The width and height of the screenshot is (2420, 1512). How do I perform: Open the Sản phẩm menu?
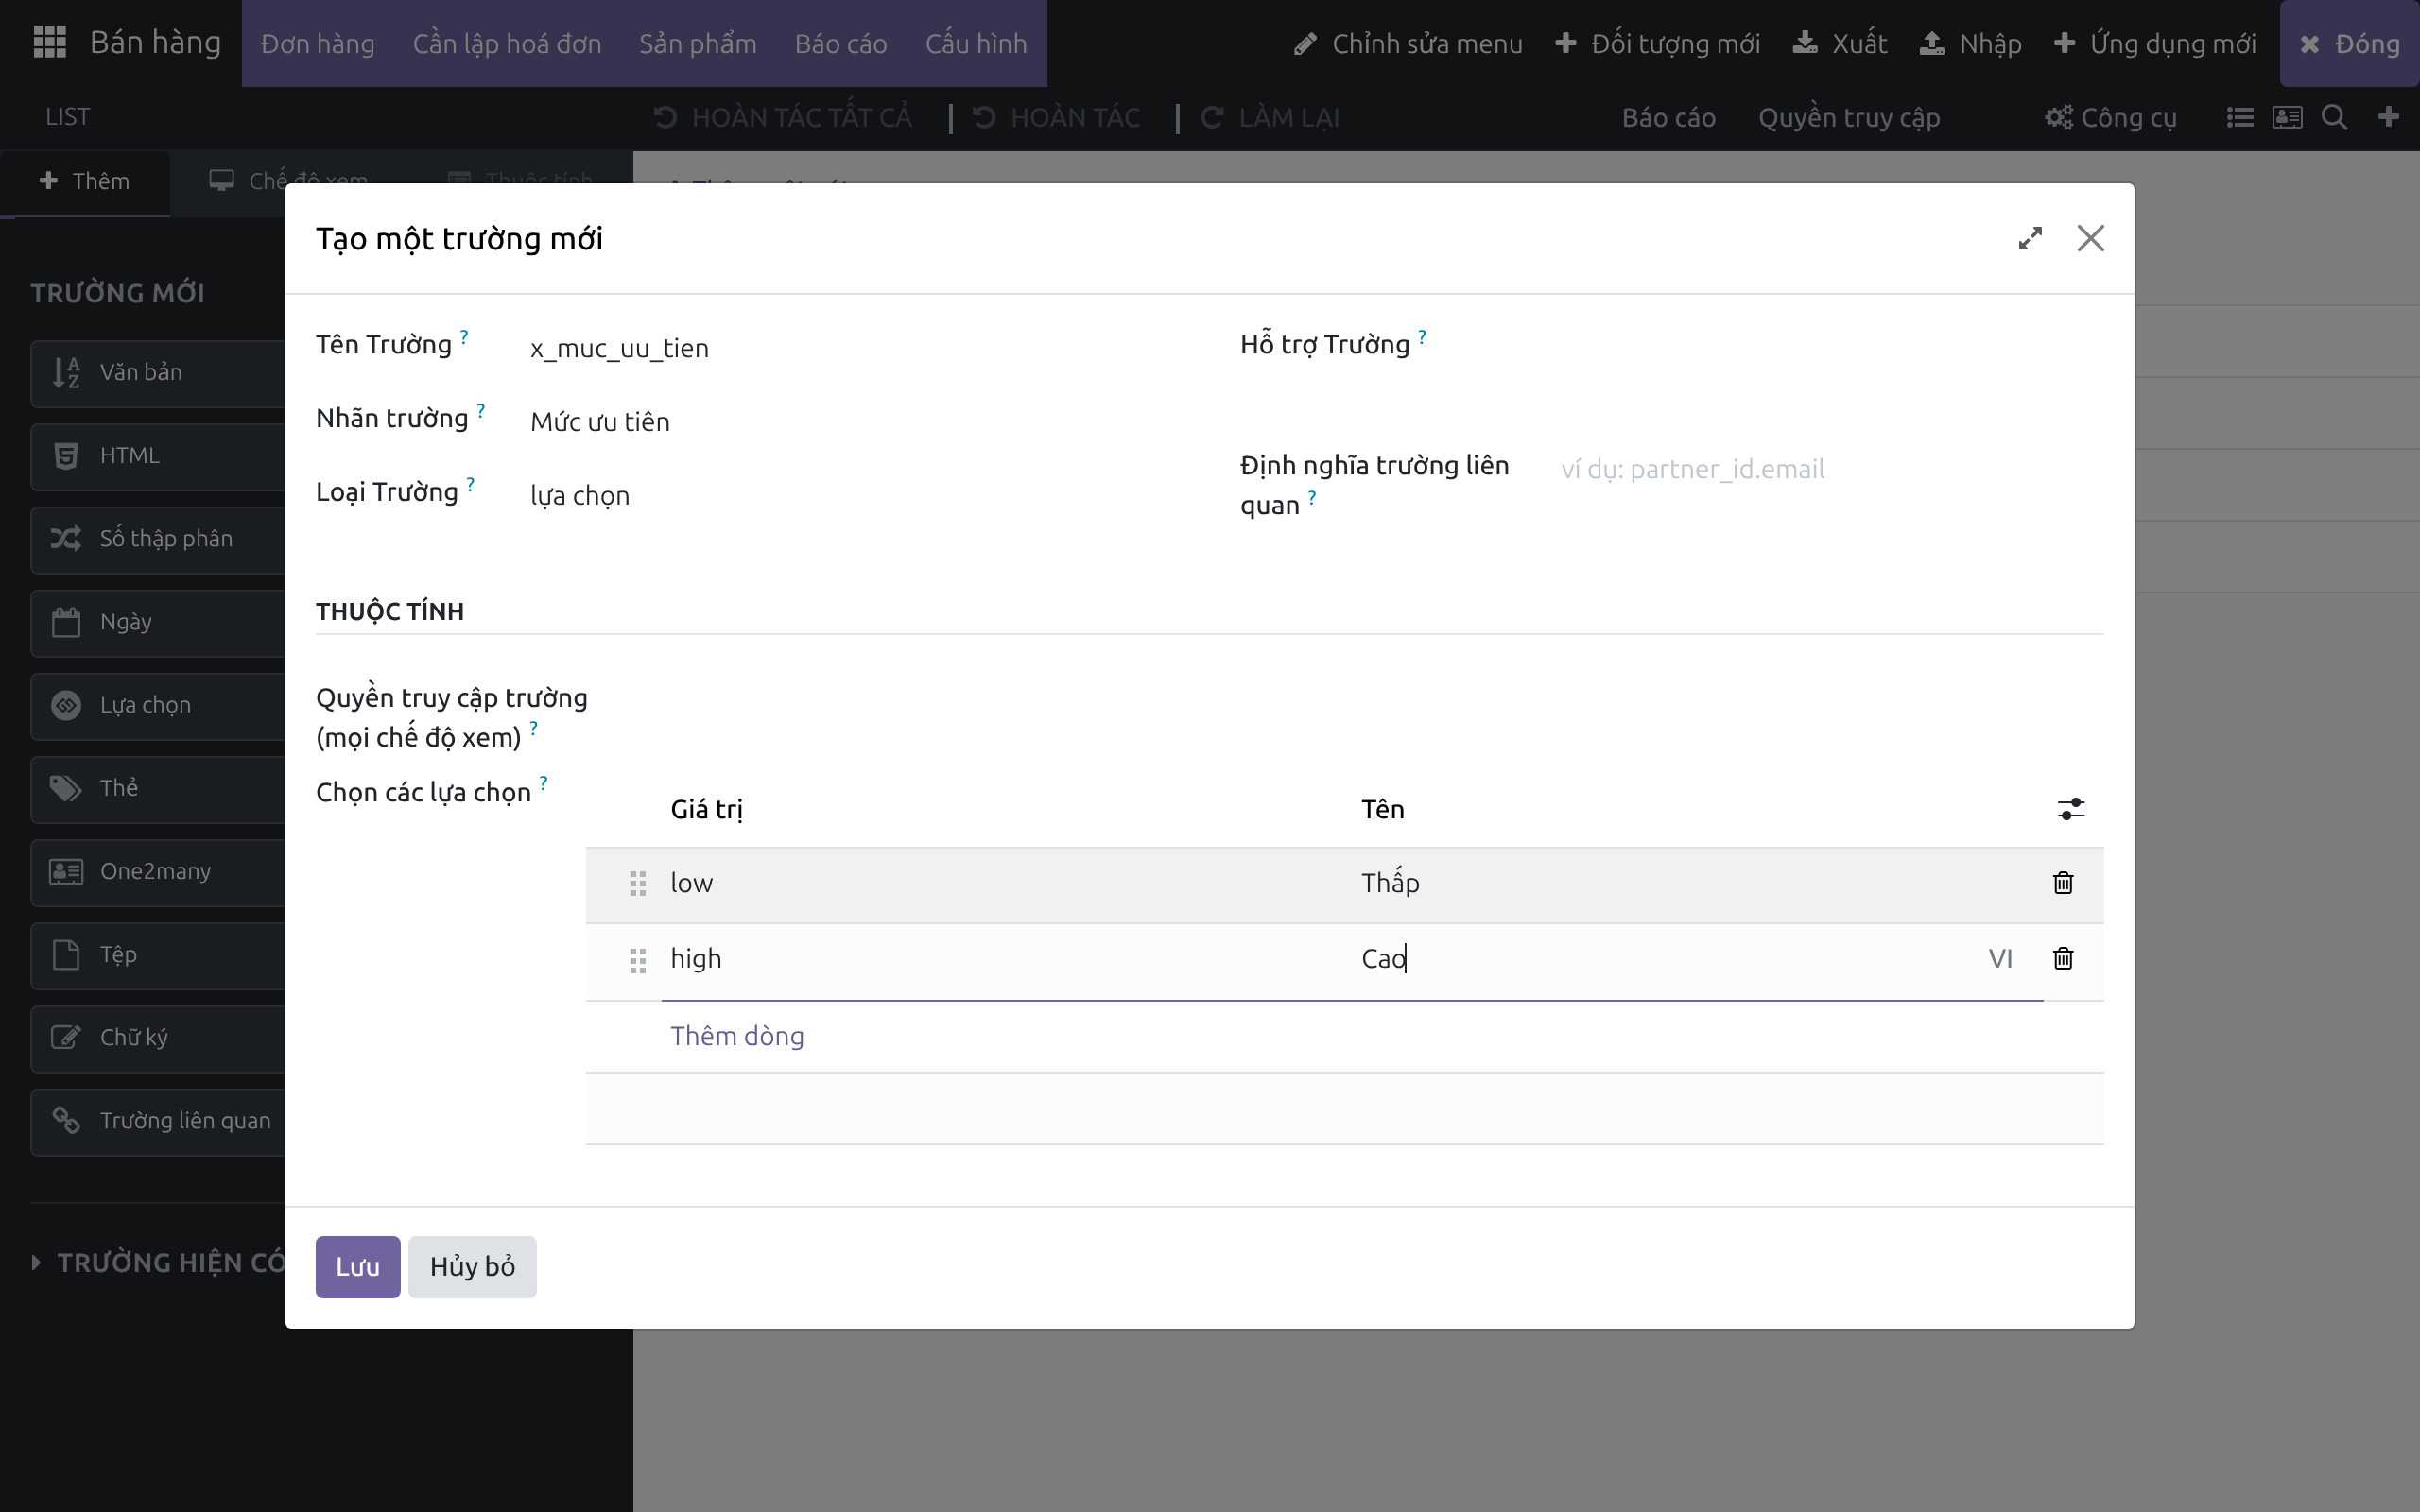pyautogui.click(x=698, y=43)
